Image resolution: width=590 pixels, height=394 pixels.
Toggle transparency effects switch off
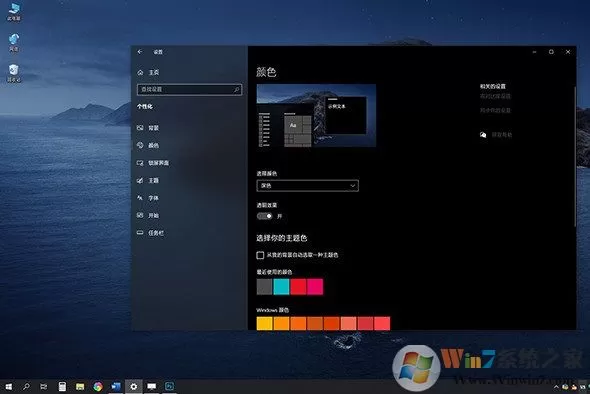pos(265,216)
